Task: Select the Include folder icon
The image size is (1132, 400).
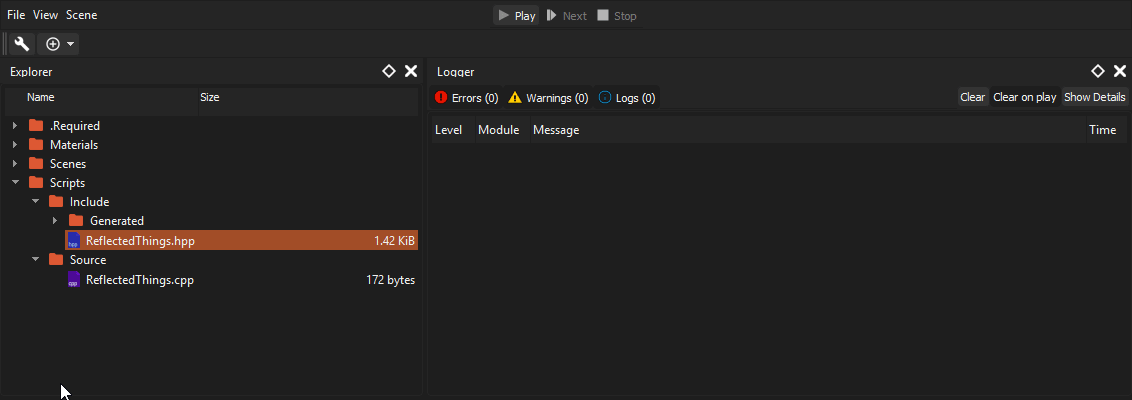Action: point(56,201)
